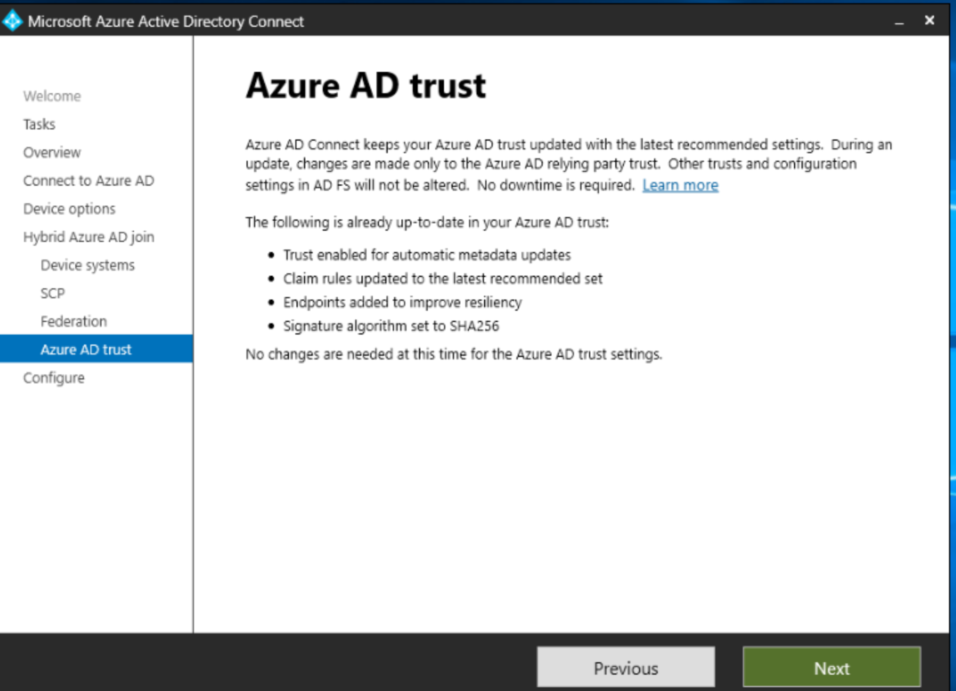This screenshot has width=956, height=691.
Task: Go back with the Previous button
Action: tap(626, 668)
